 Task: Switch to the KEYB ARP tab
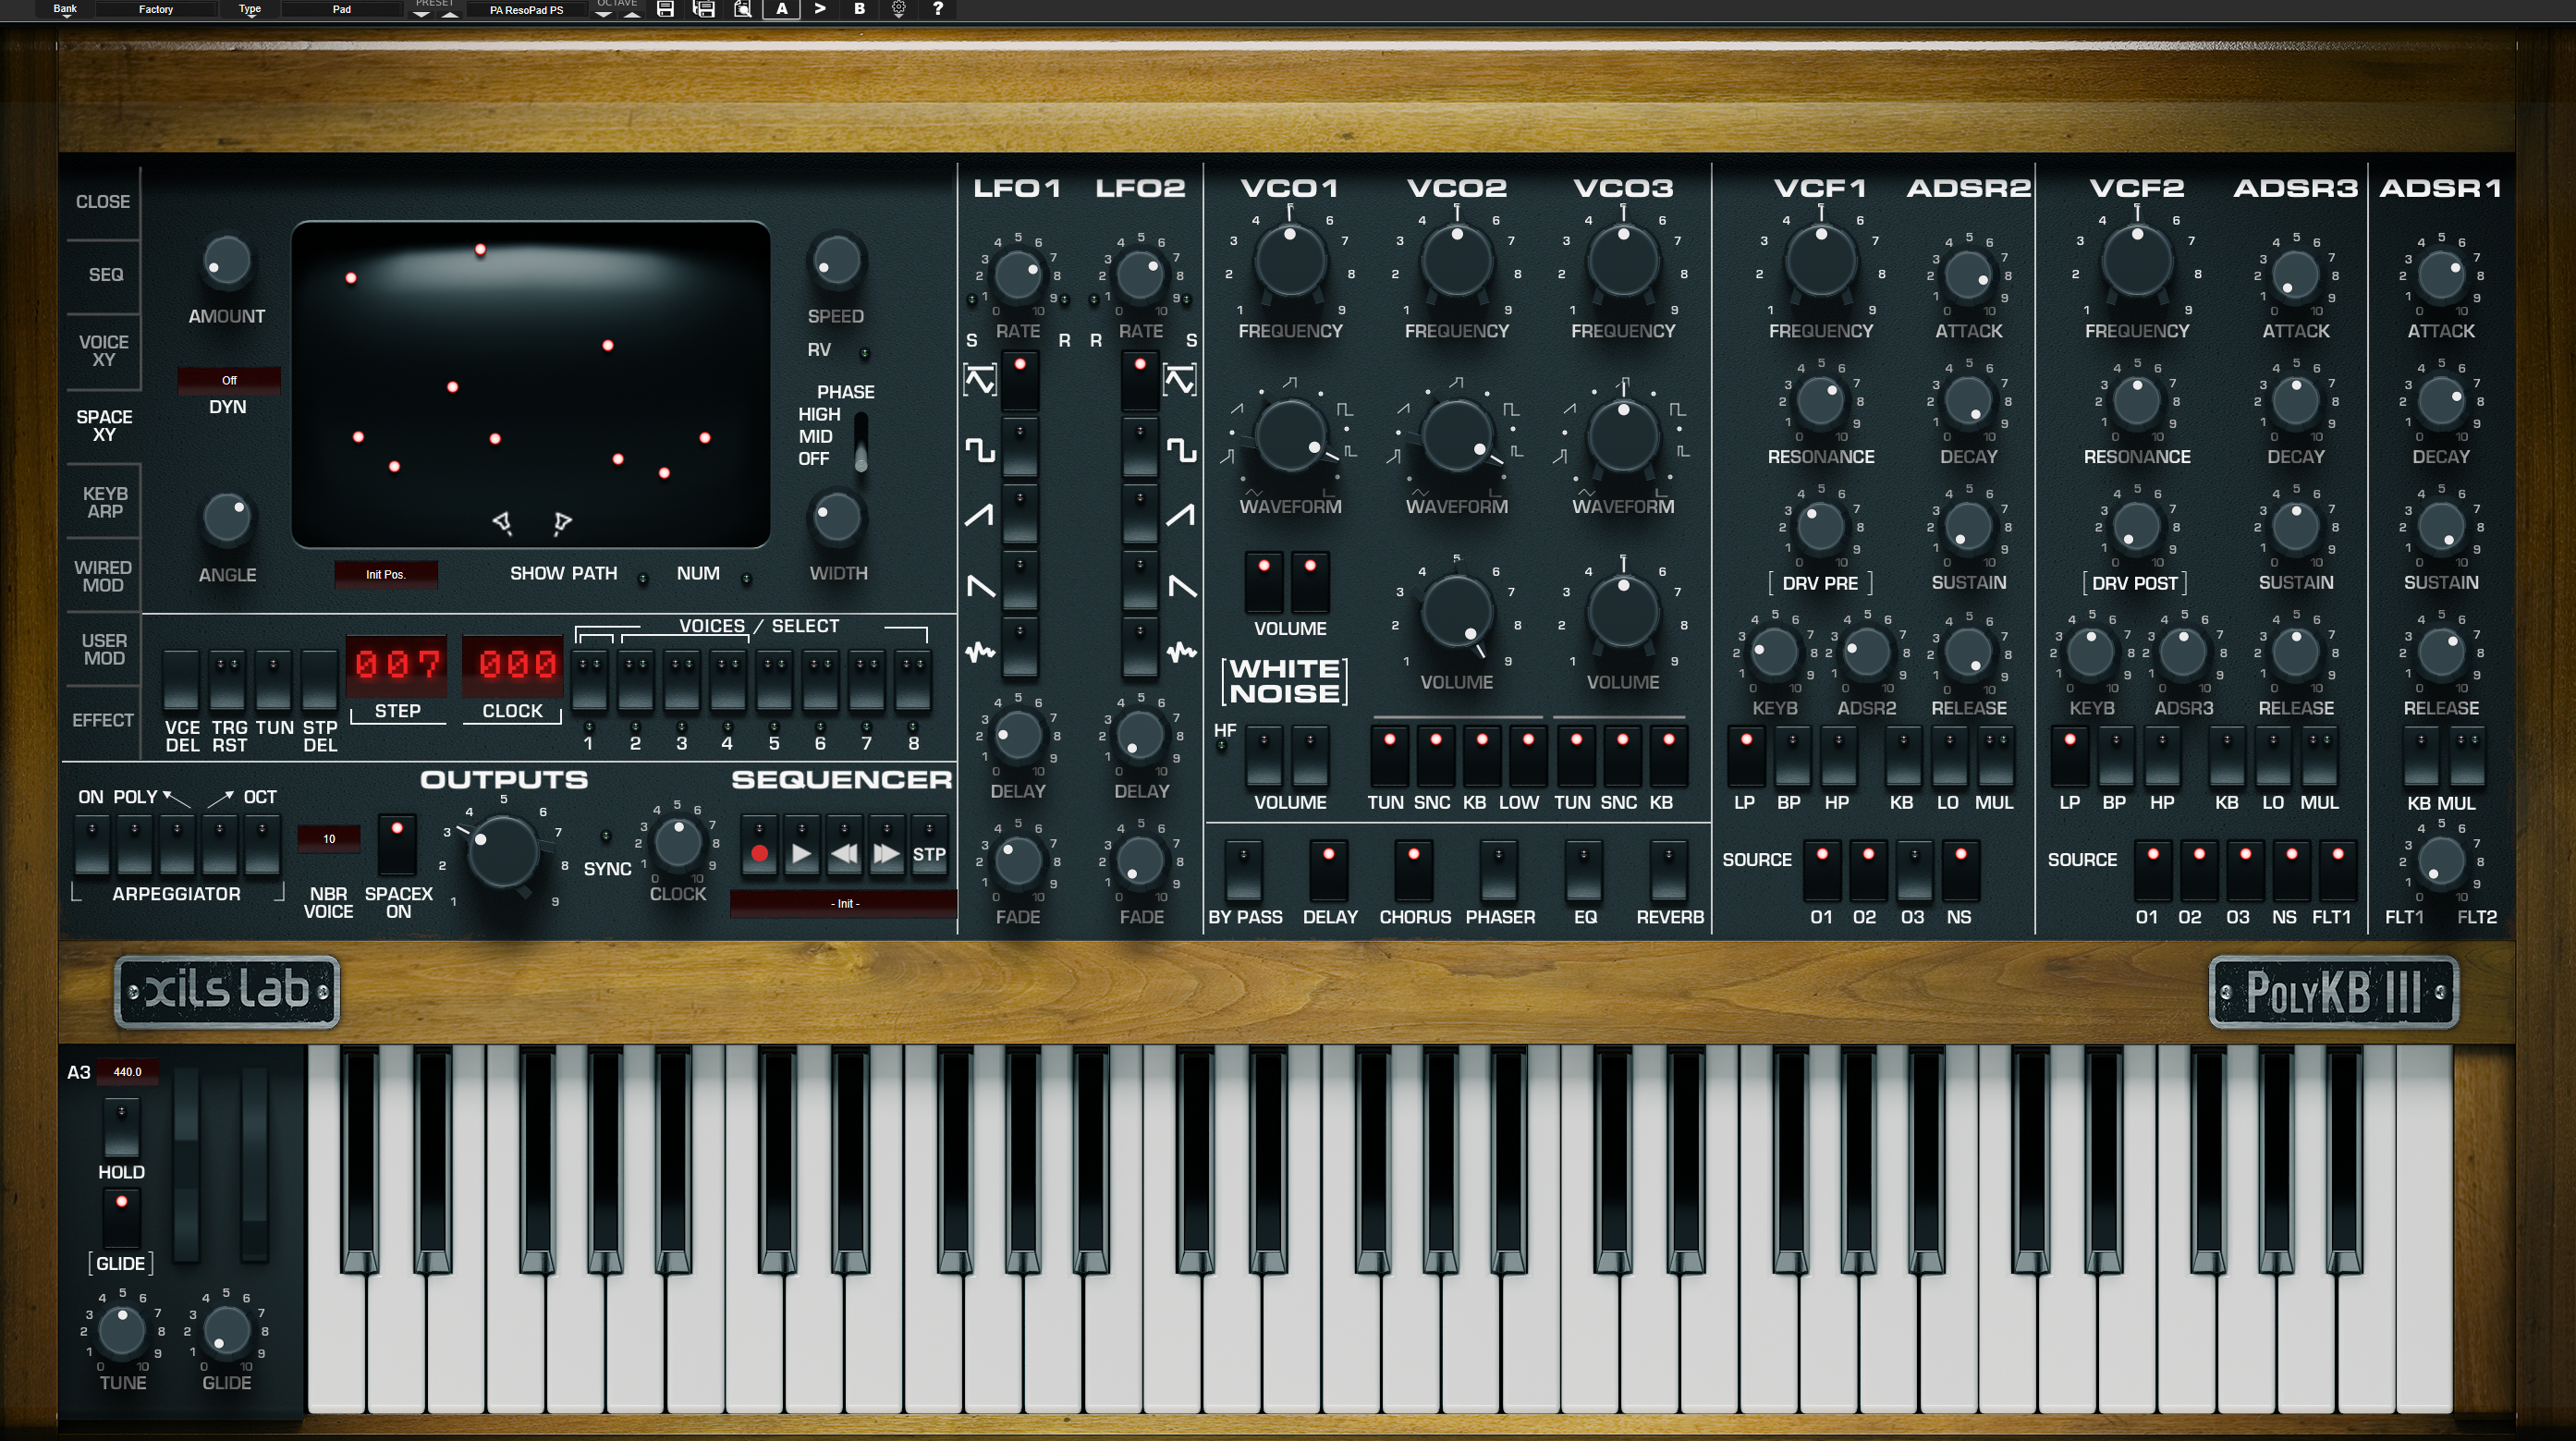coord(105,501)
